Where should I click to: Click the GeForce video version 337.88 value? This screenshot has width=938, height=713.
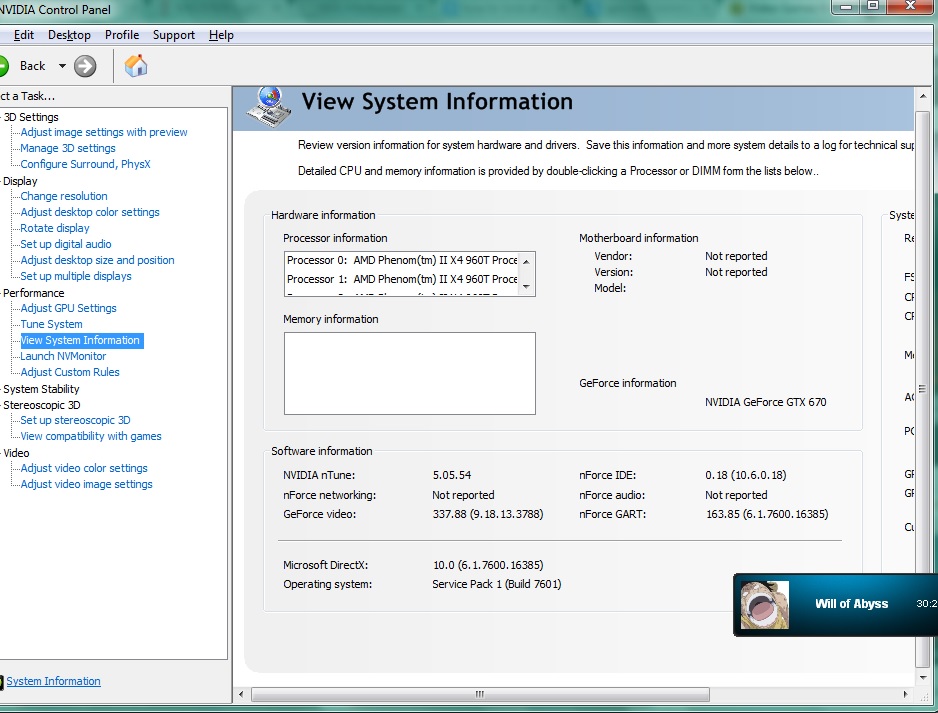tap(488, 514)
